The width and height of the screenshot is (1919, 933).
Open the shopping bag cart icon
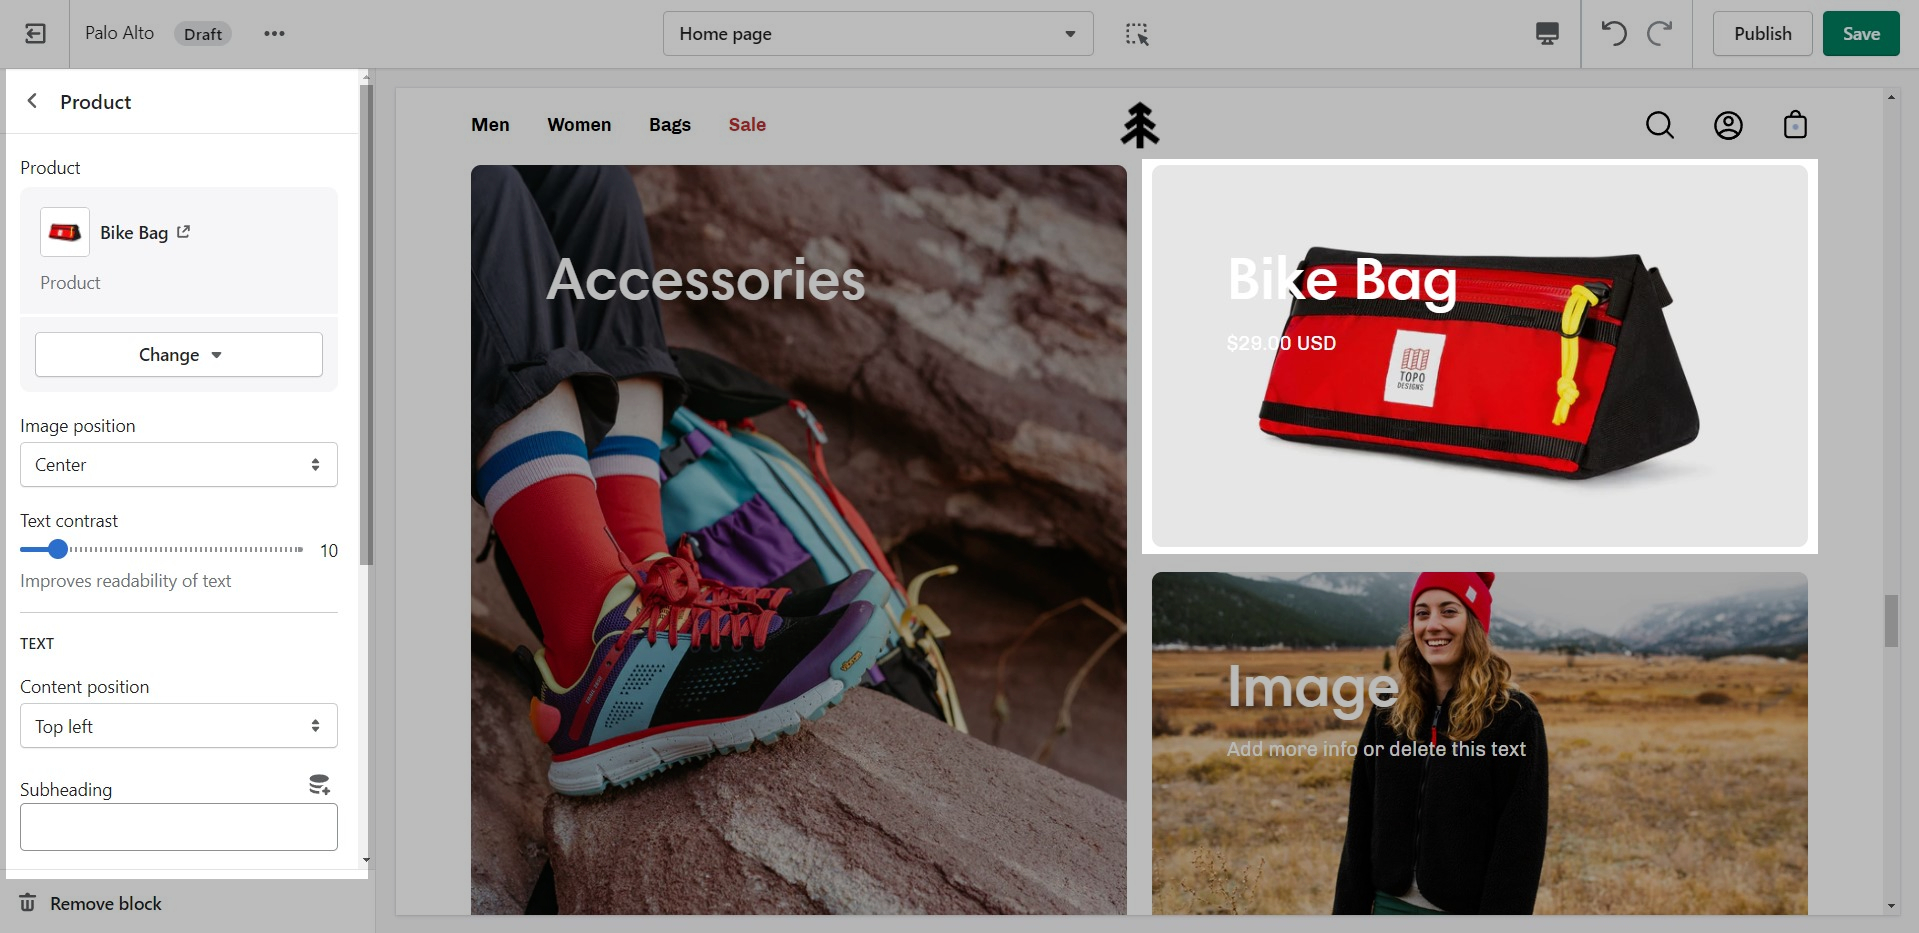tap(1795, 125)
